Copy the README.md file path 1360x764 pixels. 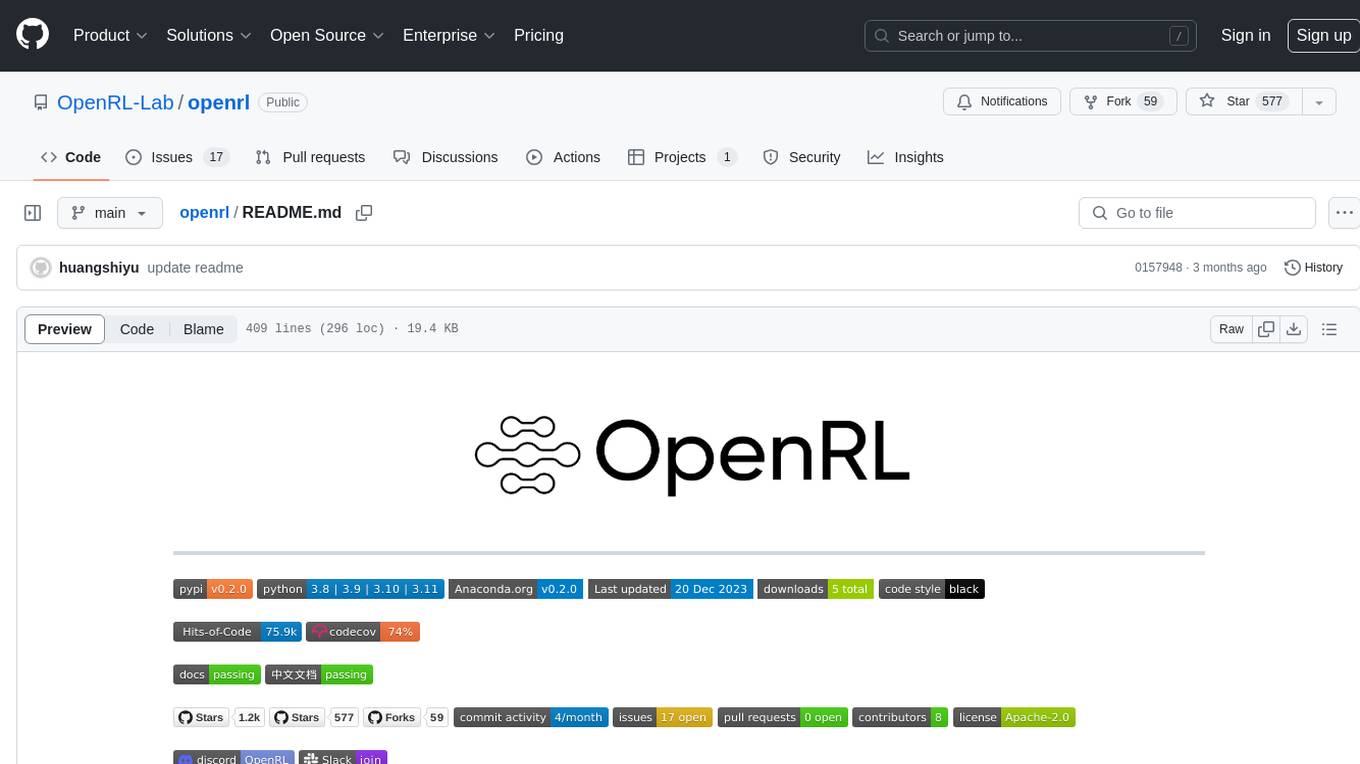(x=364, y=213)
